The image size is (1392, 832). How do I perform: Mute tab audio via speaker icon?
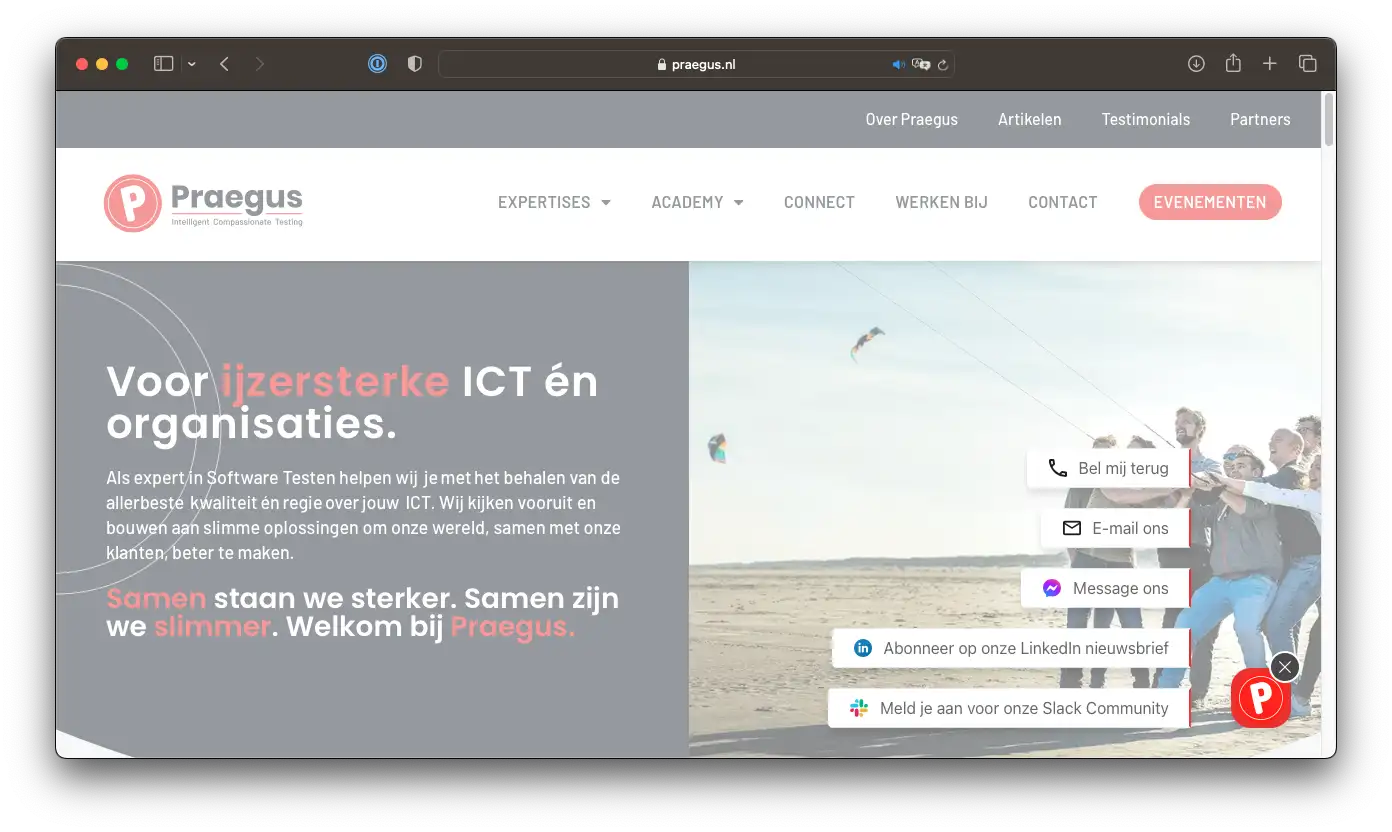pyautogui.click(x=898, y=64)
